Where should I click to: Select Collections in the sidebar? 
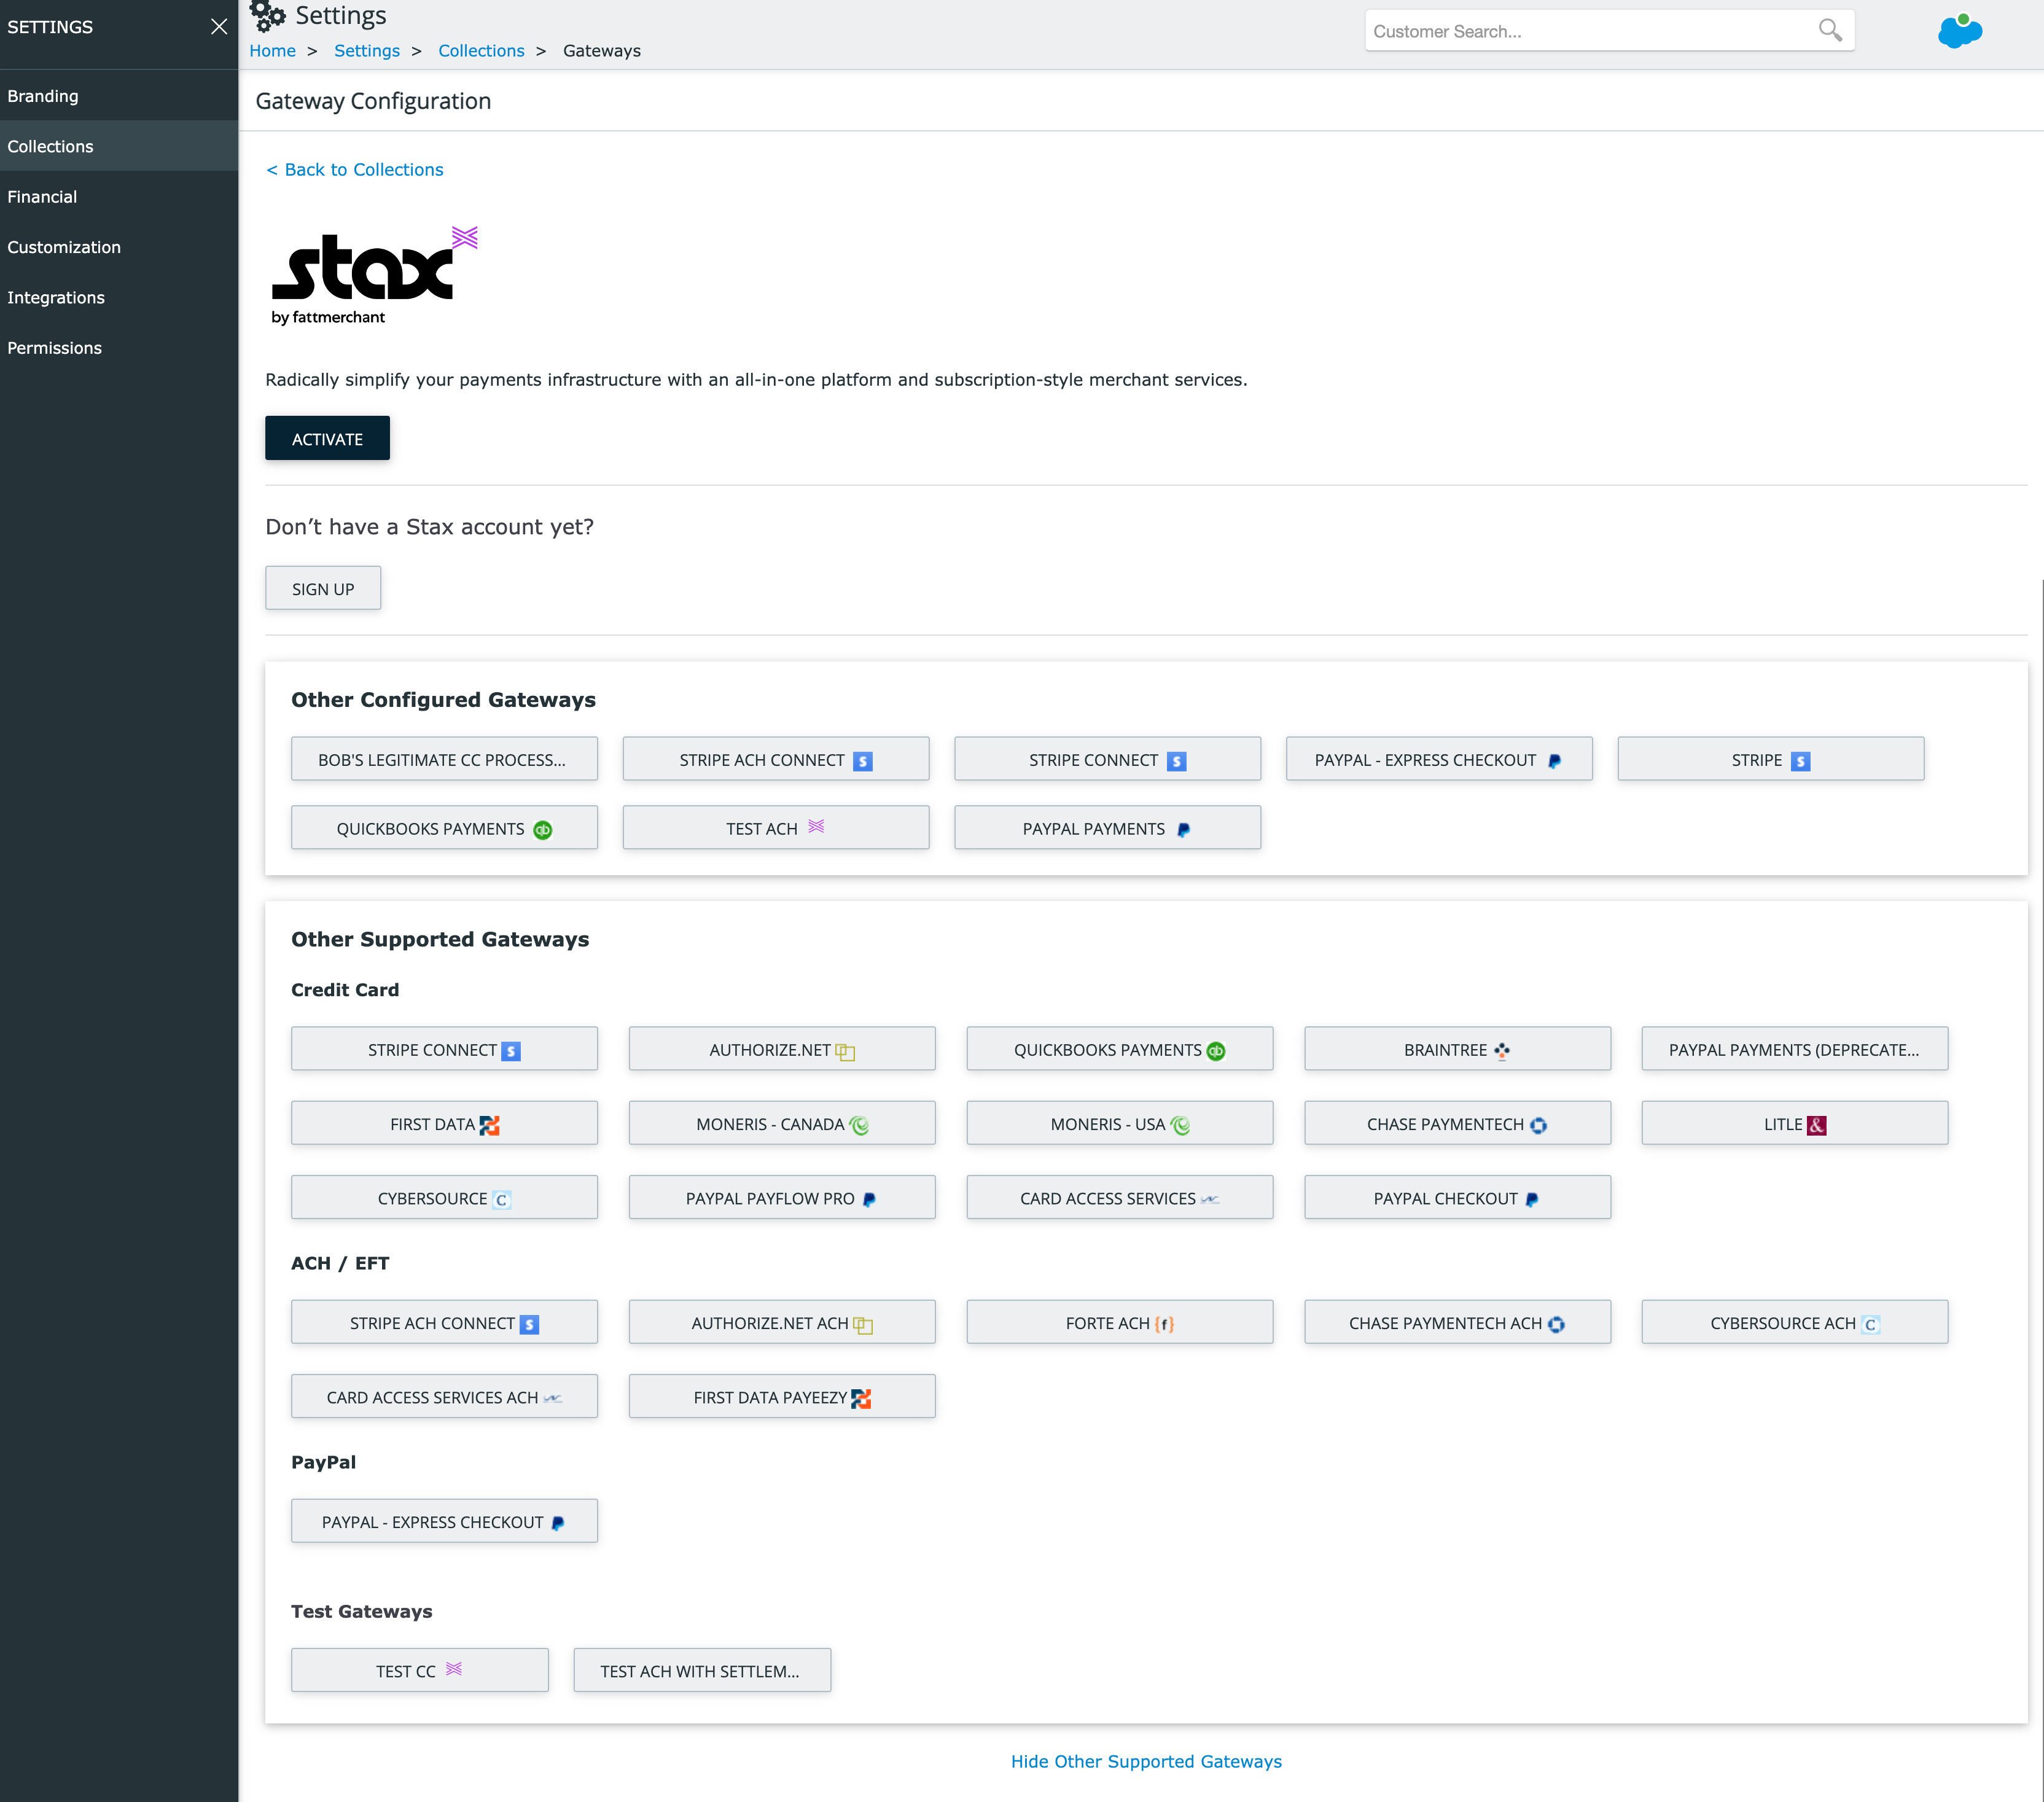[x=119, y=146]
